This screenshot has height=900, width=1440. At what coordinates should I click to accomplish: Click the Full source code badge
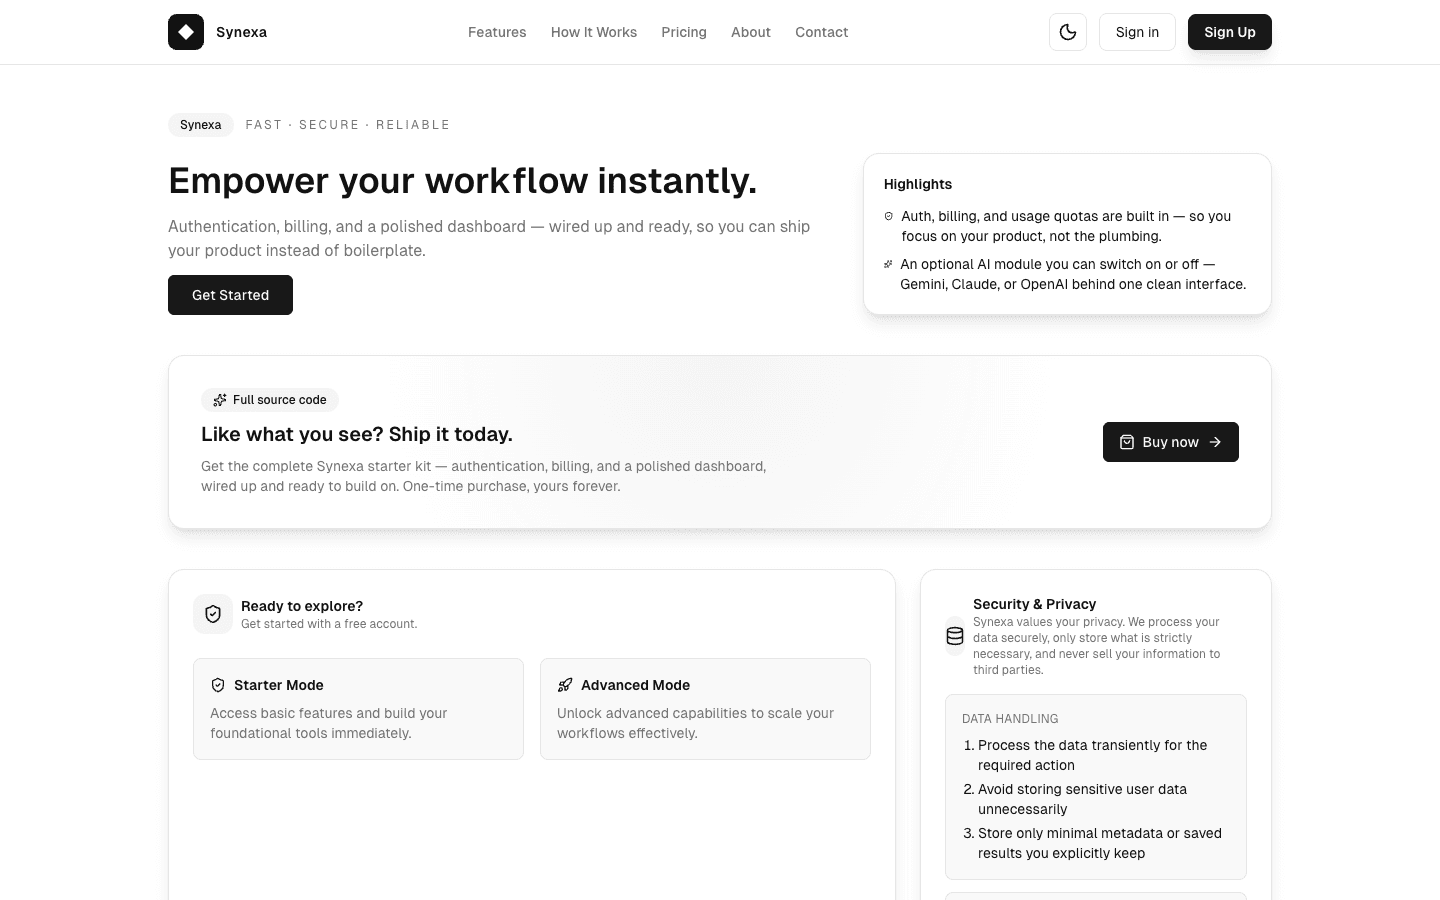[x=270, y=400]
